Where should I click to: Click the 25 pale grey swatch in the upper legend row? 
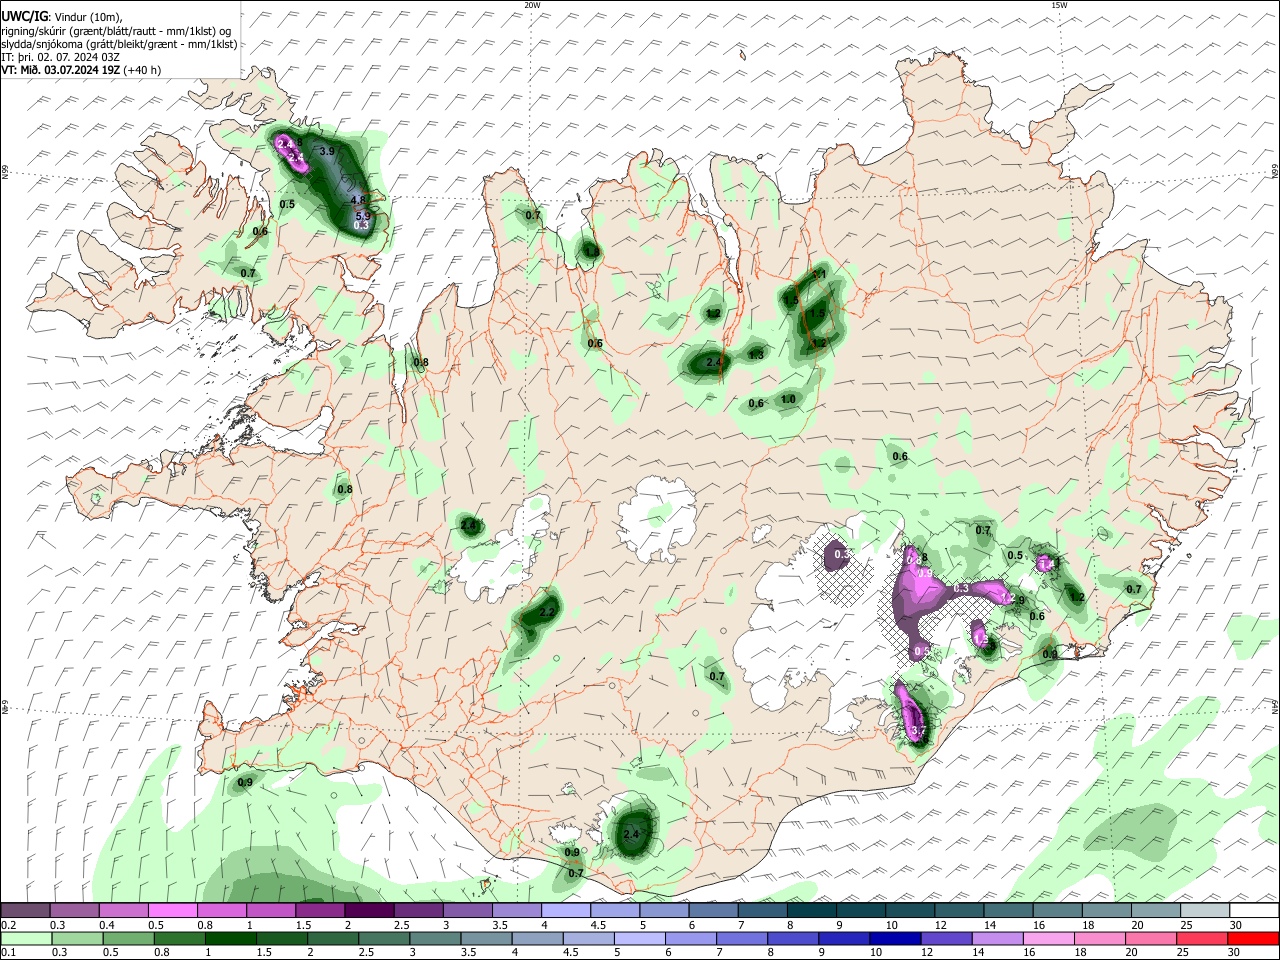coord(1204,911)
